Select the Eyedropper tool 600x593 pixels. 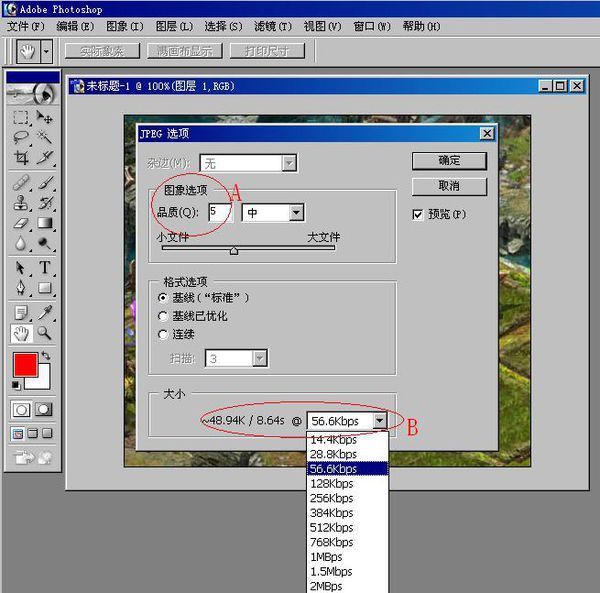44,313
